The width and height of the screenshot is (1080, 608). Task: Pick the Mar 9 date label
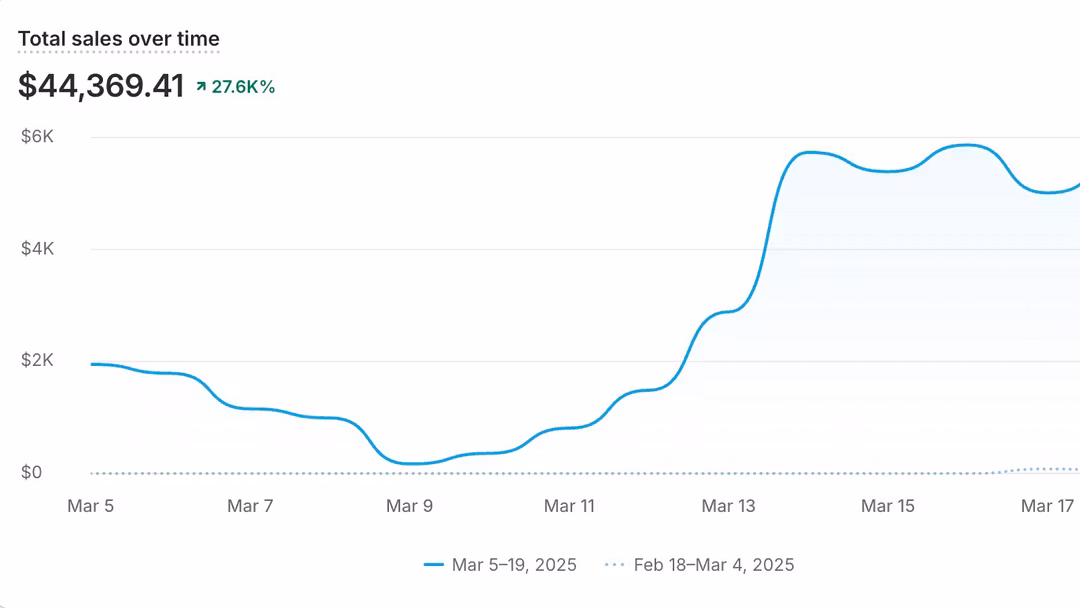point(409,506)
